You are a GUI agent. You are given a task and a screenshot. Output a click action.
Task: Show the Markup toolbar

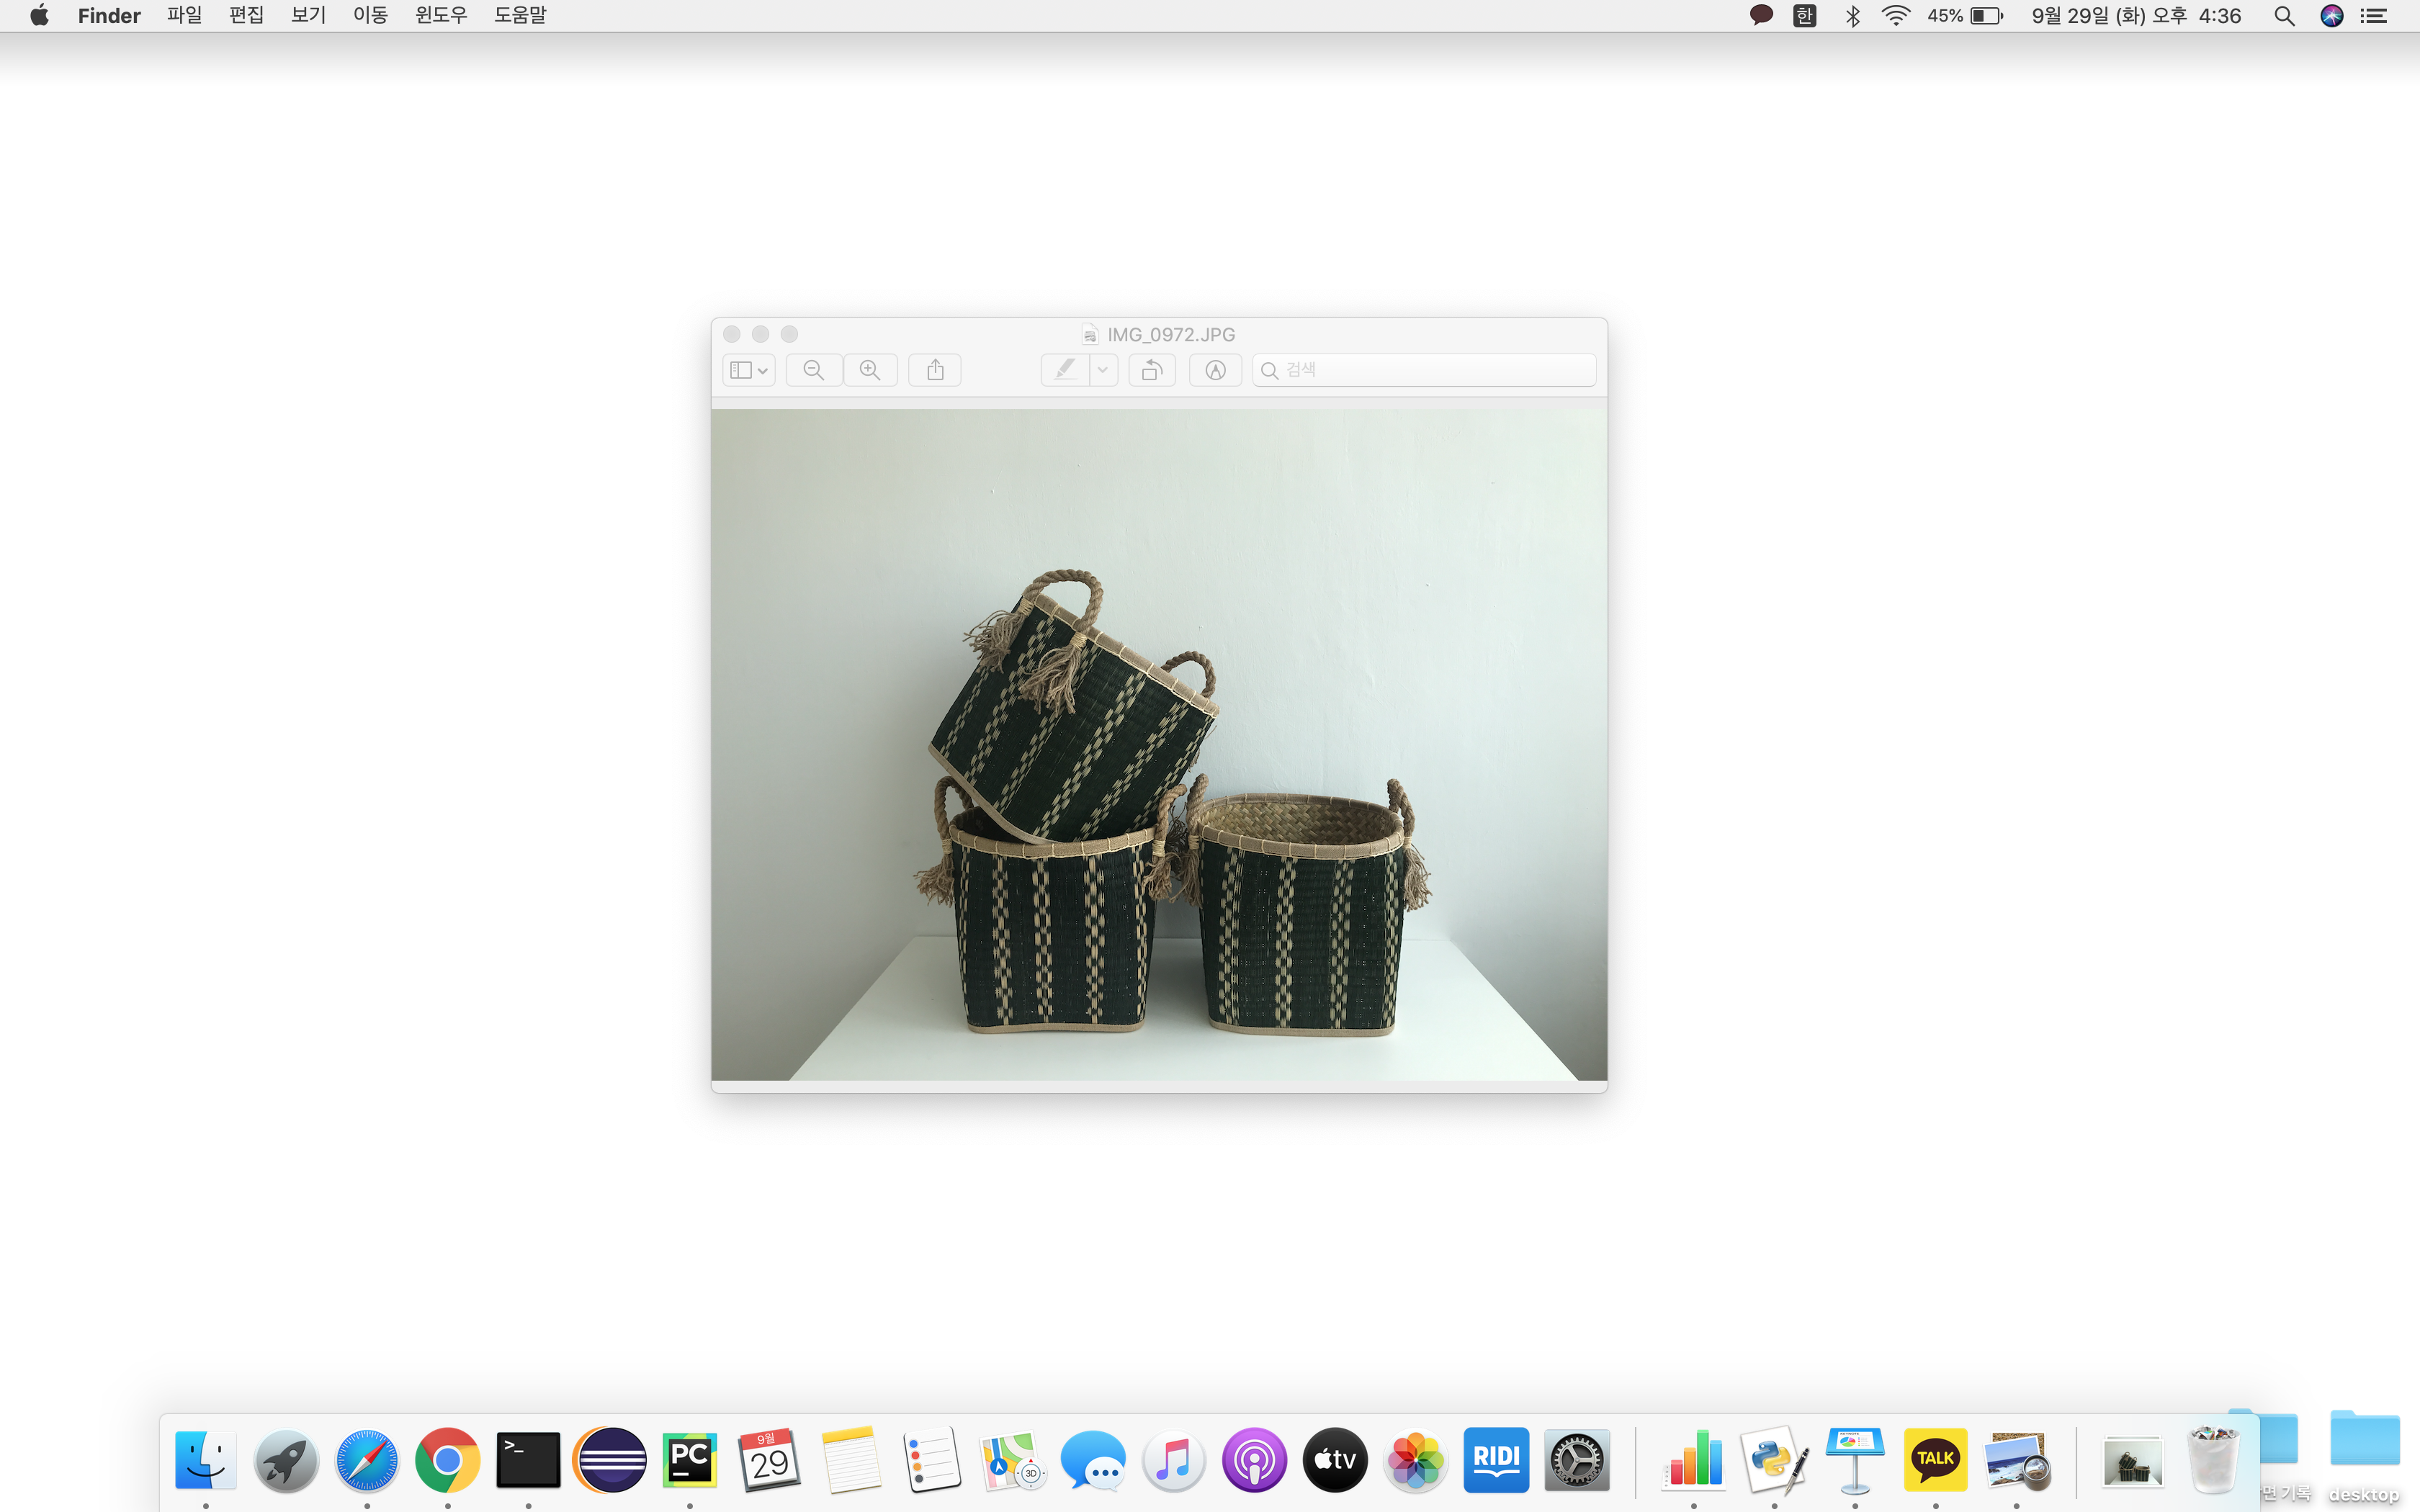click(1215, 370)
